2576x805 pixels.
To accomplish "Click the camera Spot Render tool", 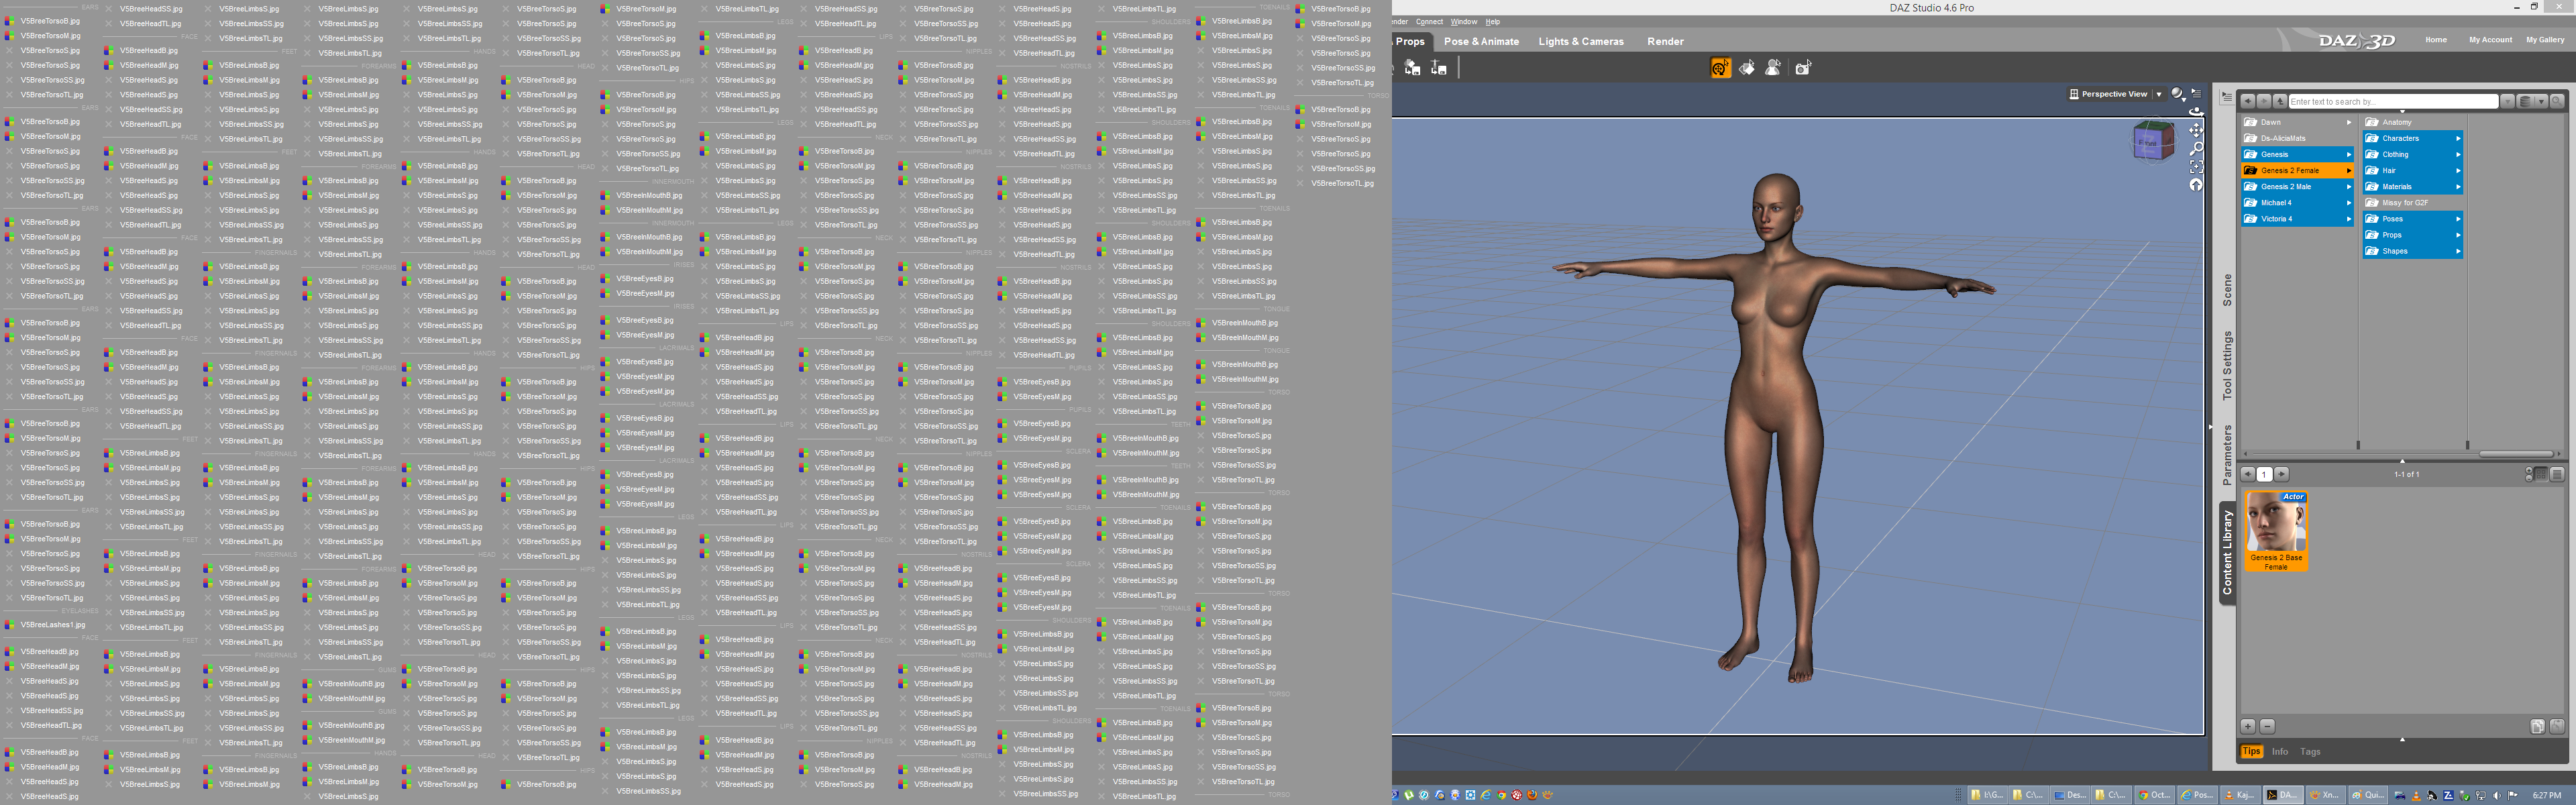I will click(1803, 68).
